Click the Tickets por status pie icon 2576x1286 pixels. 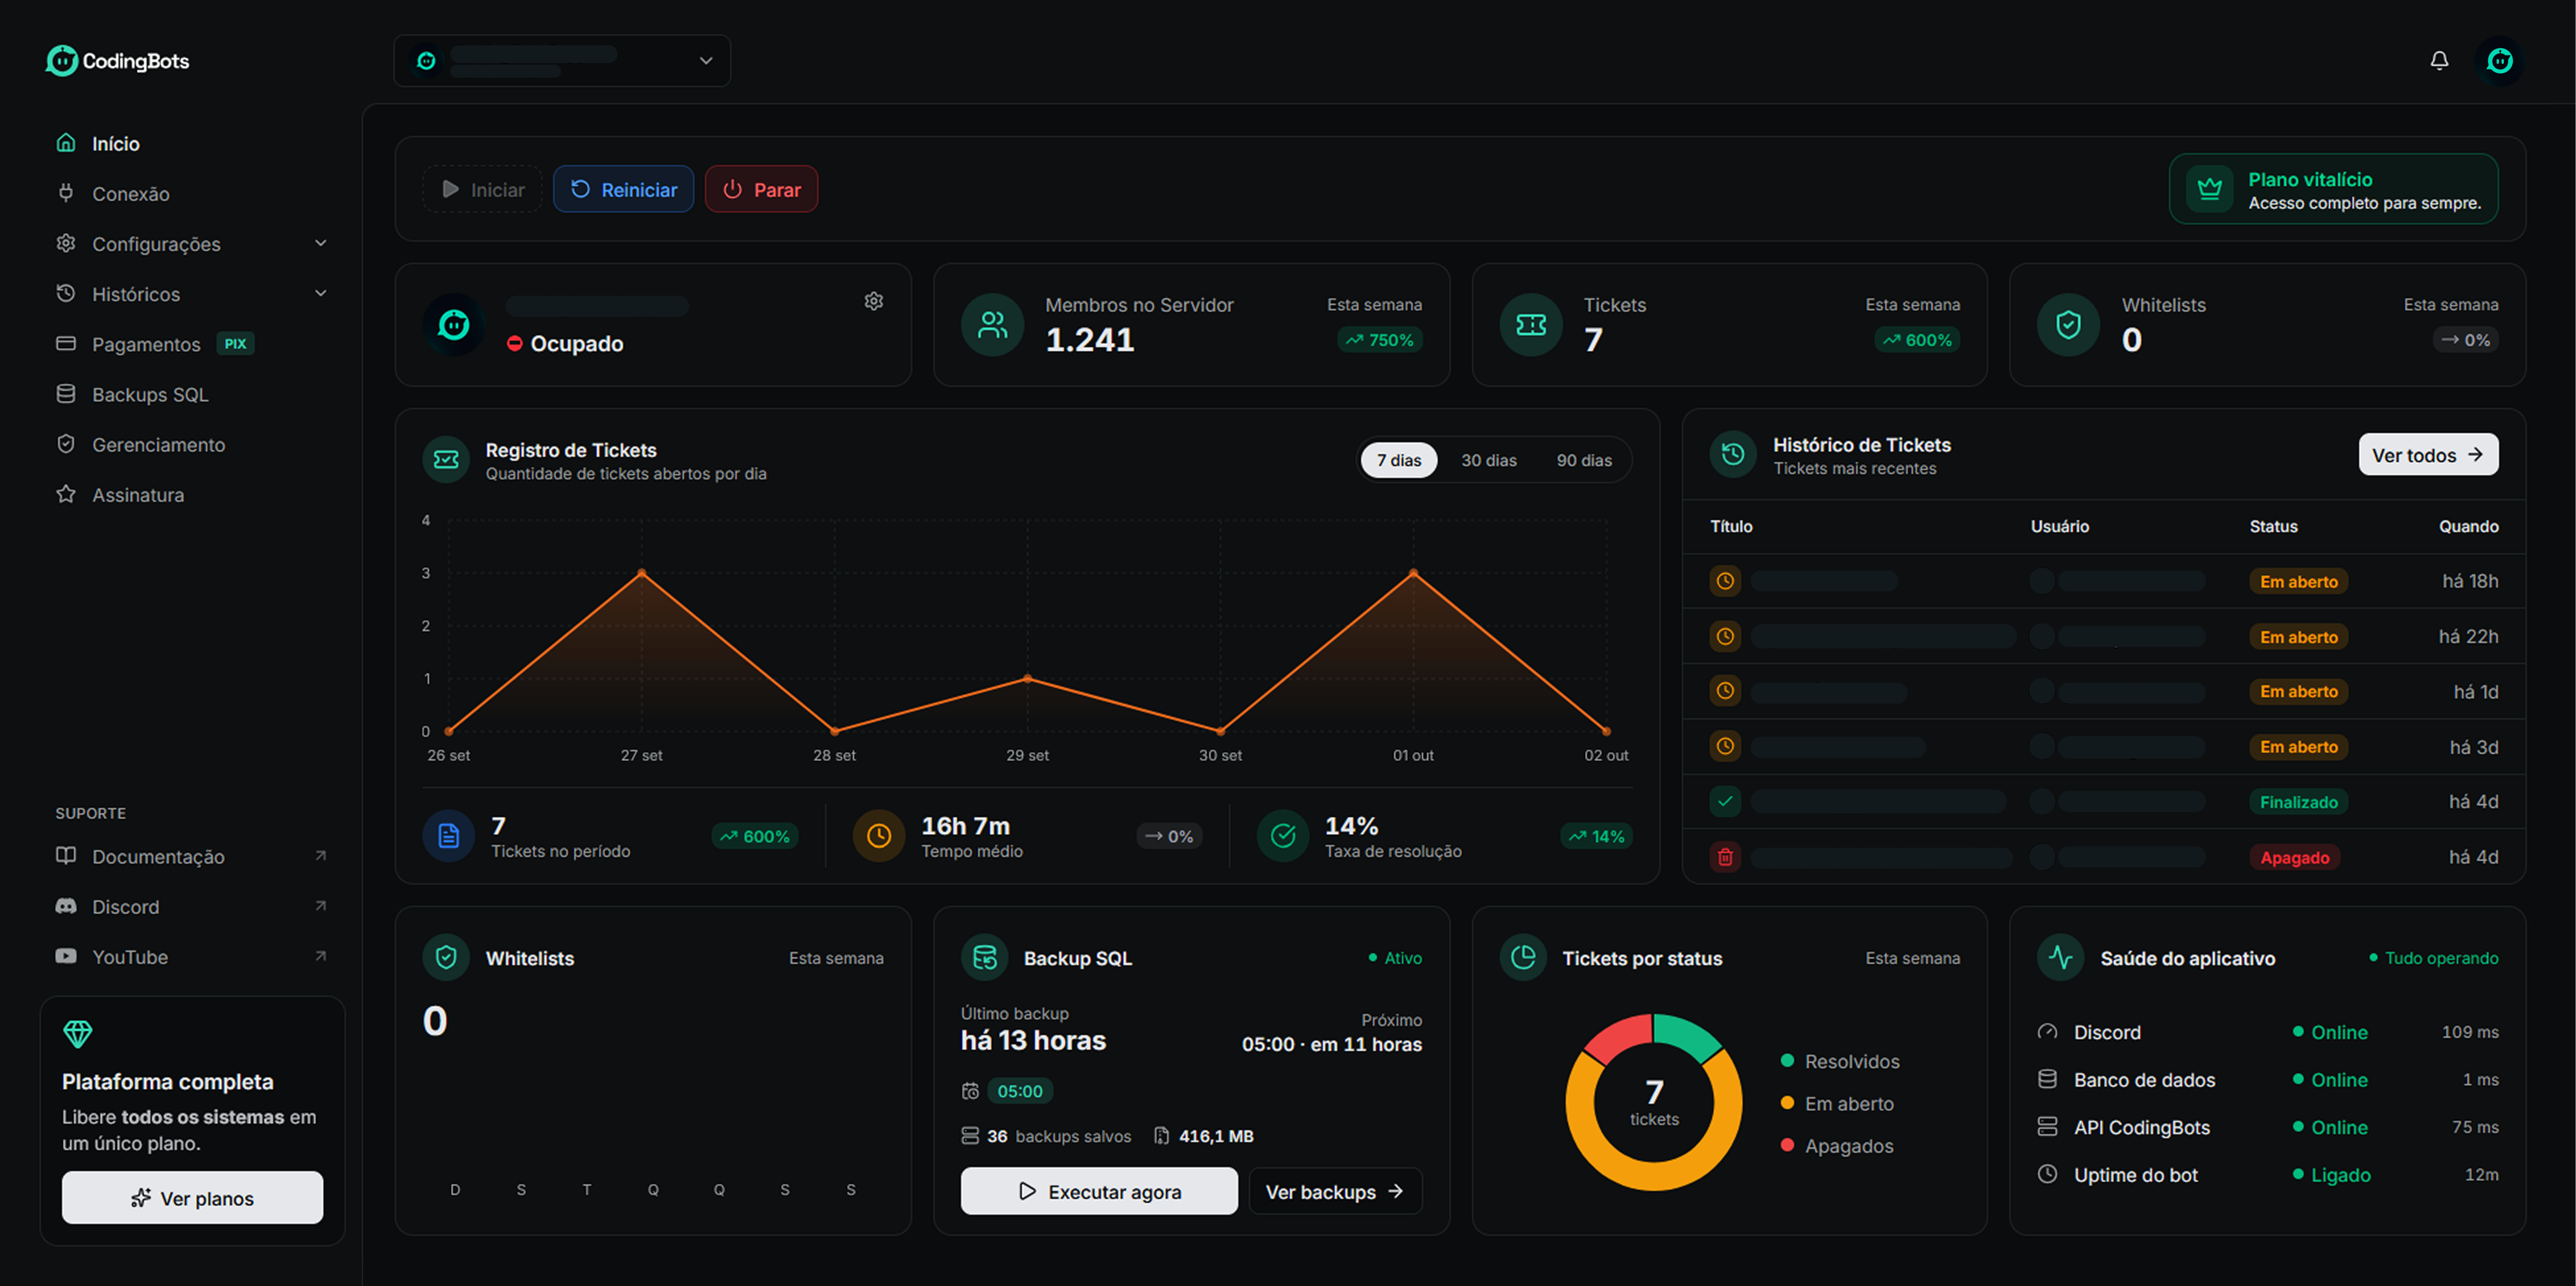coord(1522,957)
